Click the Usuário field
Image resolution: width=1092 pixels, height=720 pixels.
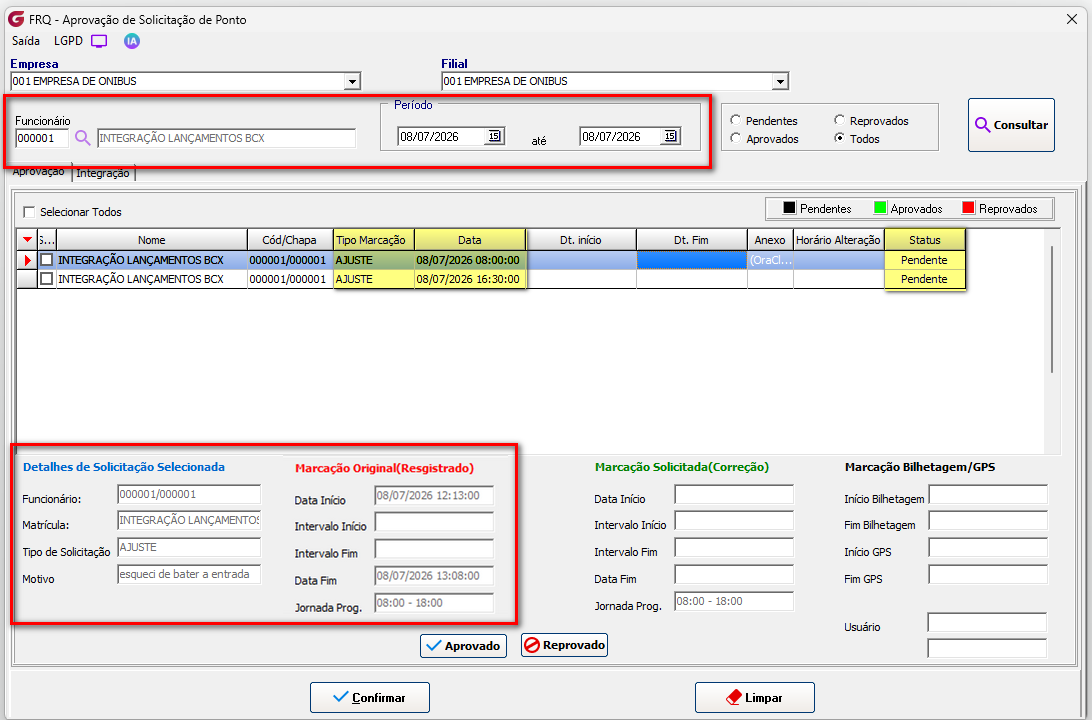988,623
